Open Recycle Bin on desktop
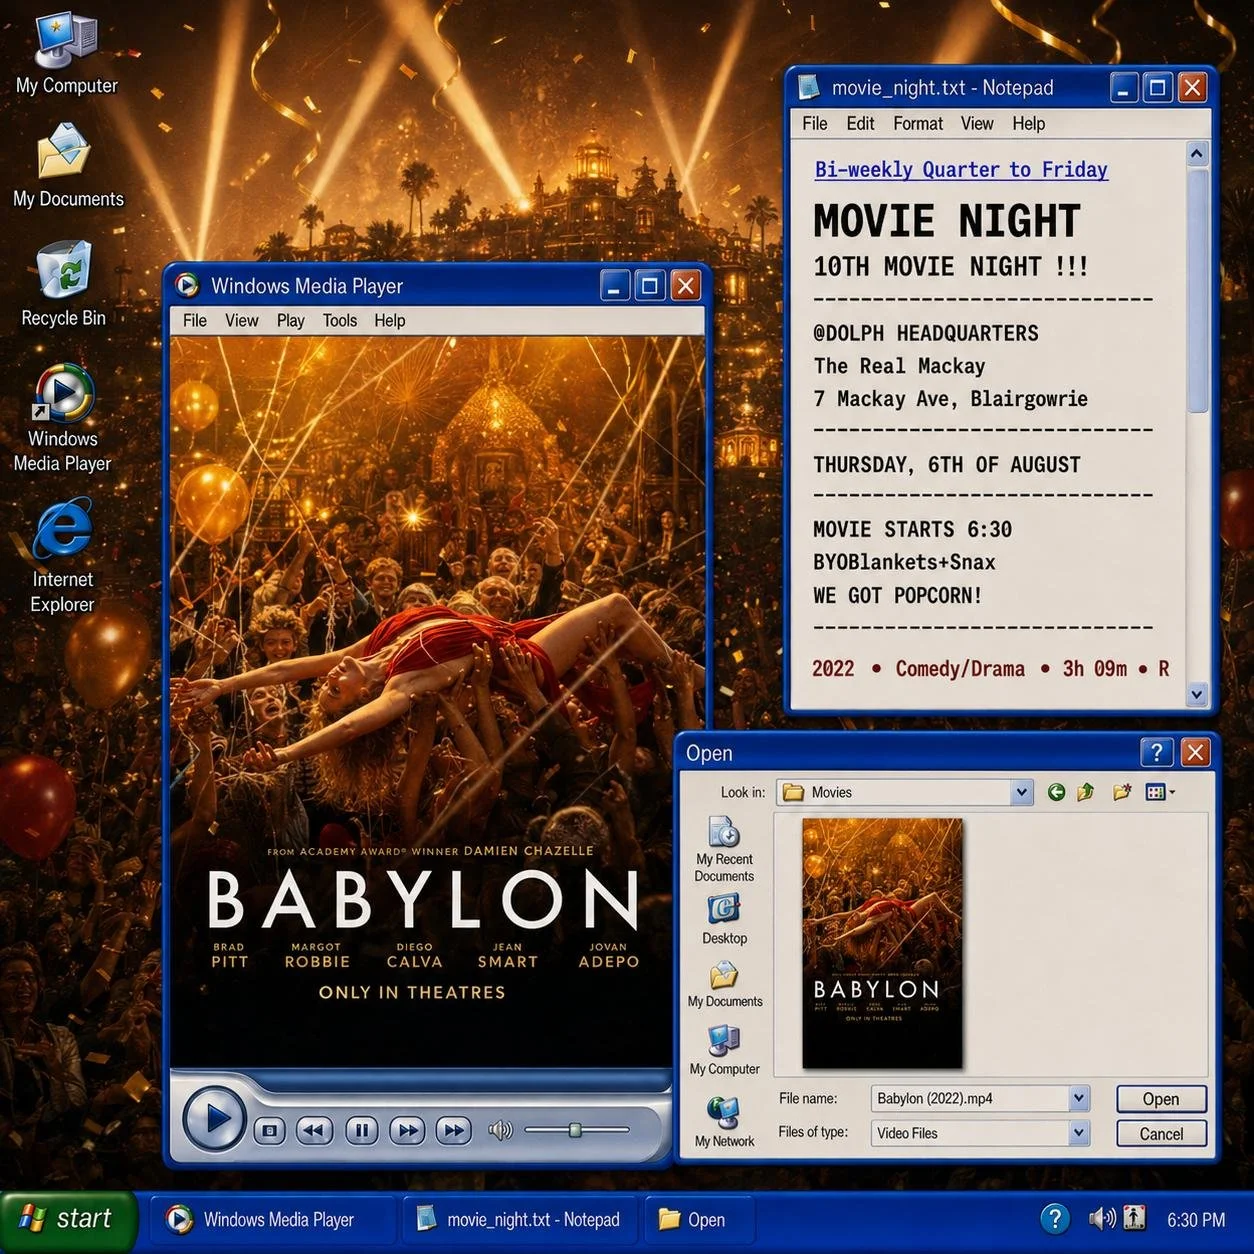Image resolution: width=1254 pixels, height=1254 pixels. click(x=64, y=284)
